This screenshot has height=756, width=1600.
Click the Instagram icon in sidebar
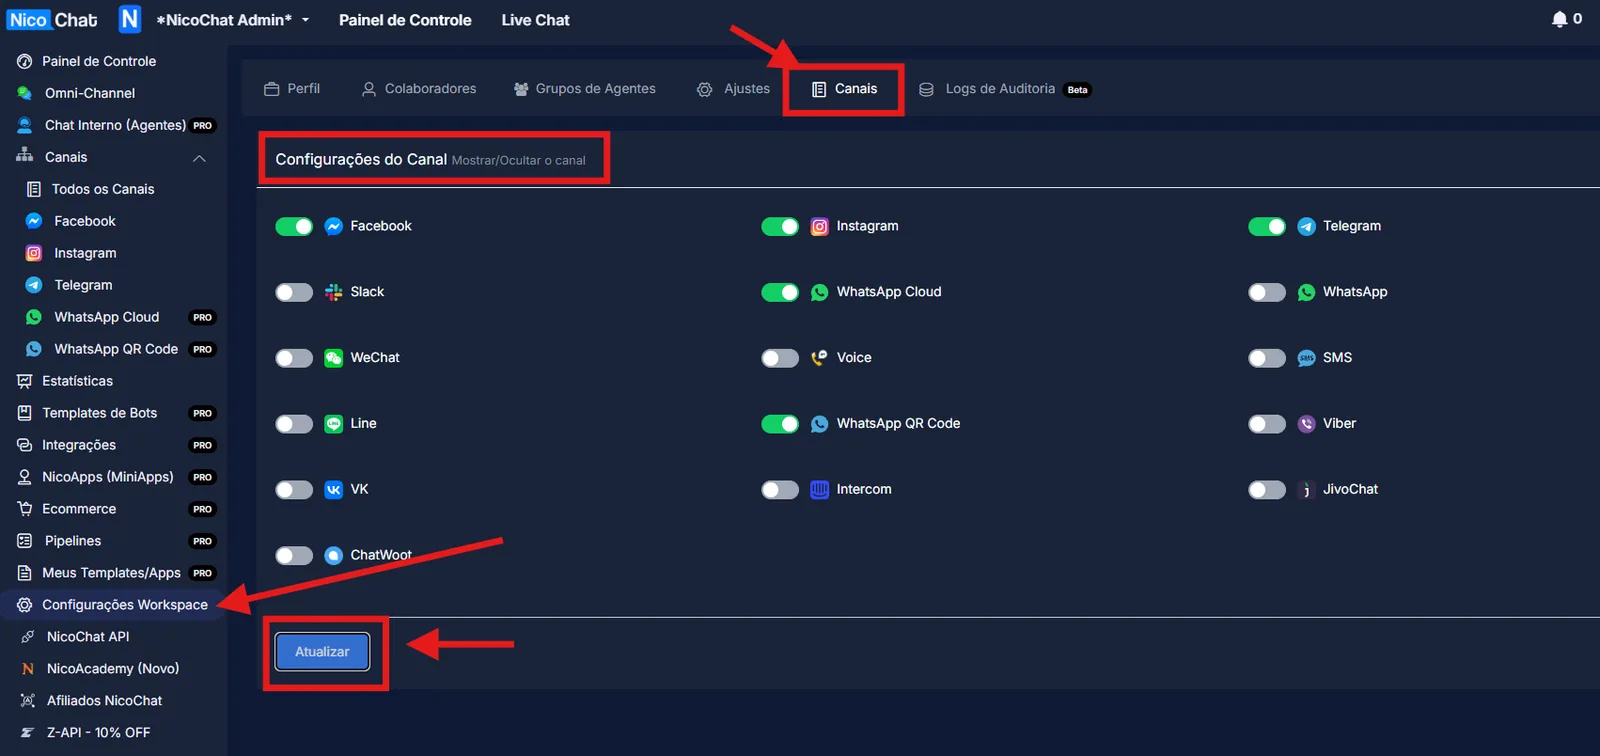(x=34, y=253)
